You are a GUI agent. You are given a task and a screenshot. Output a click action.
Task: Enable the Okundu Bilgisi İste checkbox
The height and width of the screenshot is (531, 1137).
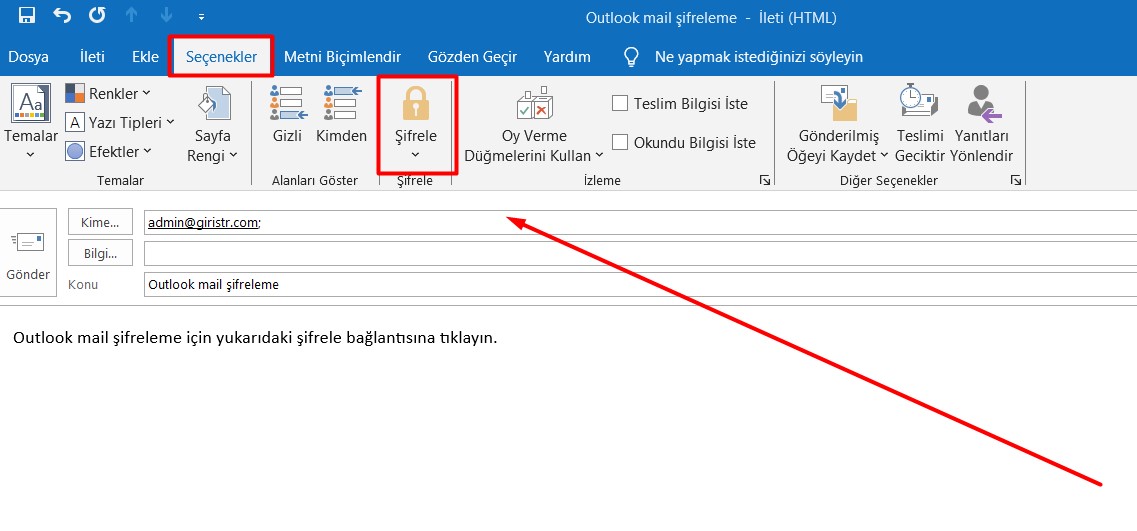[x=619, y=142]
